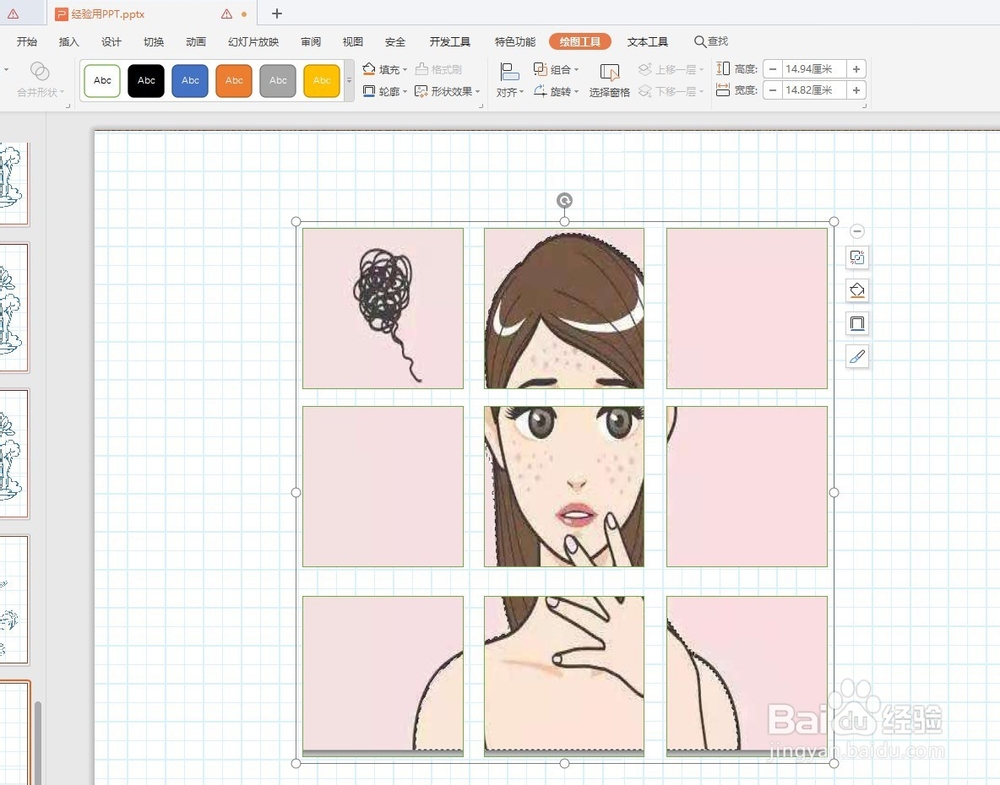
Task: Apply the orange Abc shape style
Action: pos(234,80)
